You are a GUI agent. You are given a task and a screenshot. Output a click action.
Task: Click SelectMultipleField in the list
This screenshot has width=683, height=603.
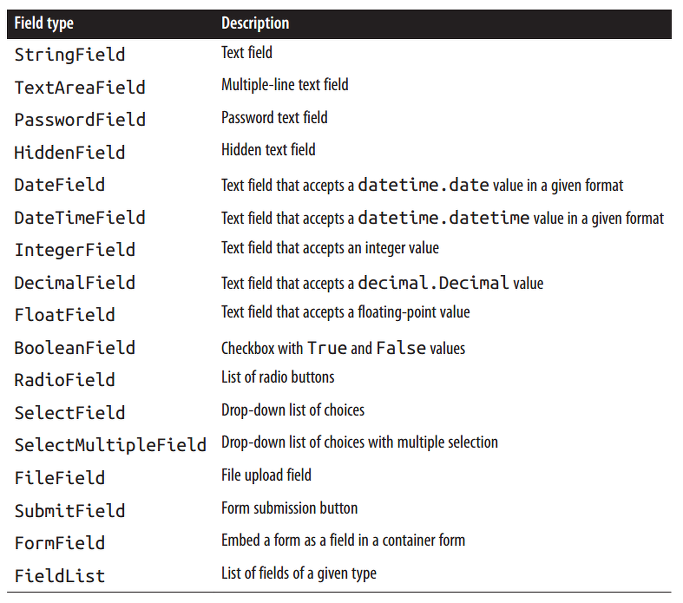pos(110,445)
